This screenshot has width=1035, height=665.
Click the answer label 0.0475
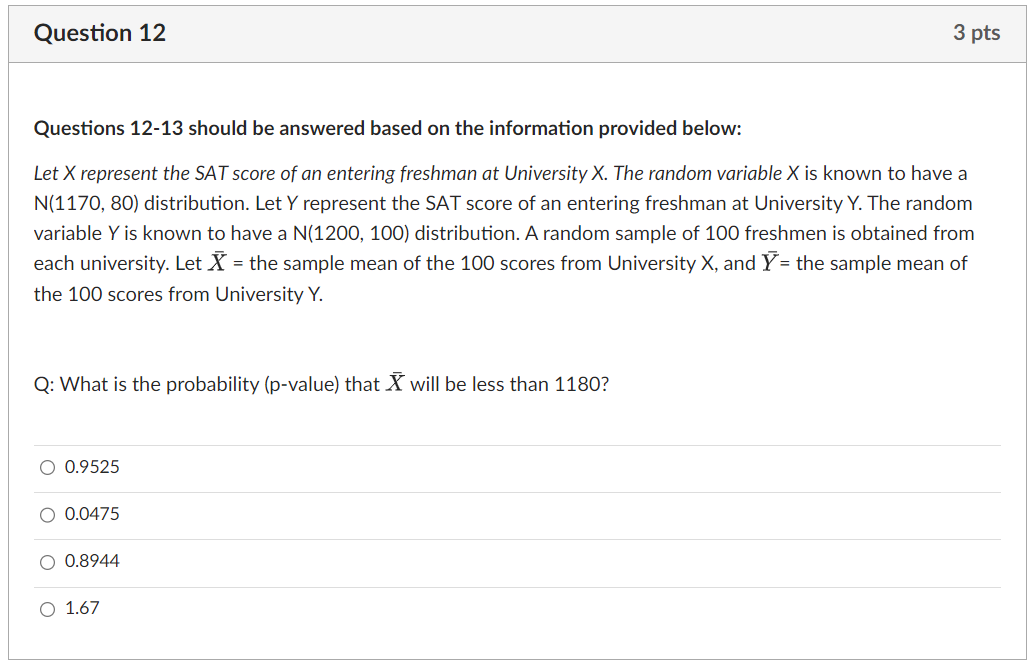(91, 514)
